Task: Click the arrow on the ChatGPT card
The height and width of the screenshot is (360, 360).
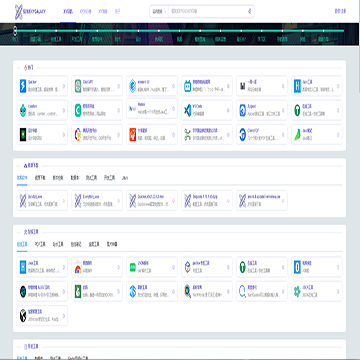Action: tap(118, 86)
